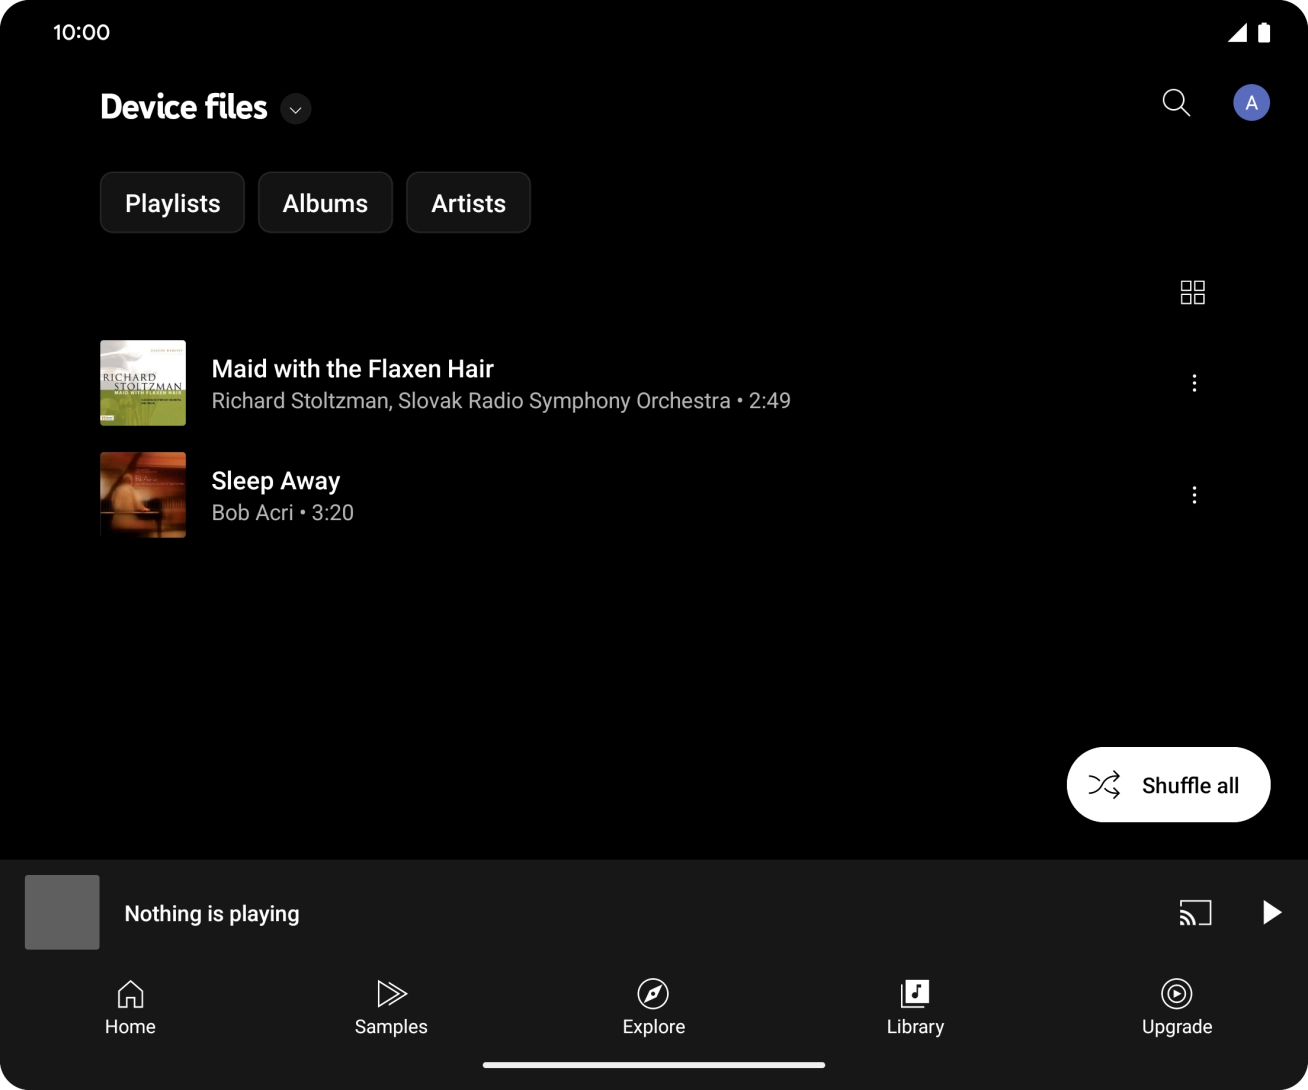Open your account profile avatar
This screenshot has width=1308, height=1090.
point(1251,102)
